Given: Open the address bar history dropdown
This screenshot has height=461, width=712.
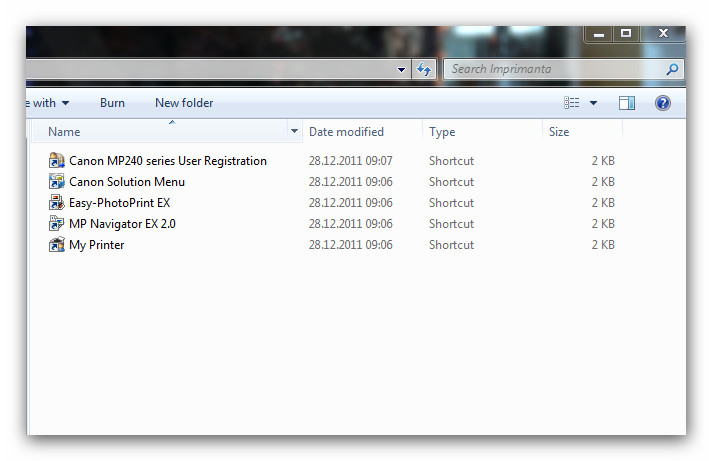Looking at the screenshot, I should click(401, 70).
